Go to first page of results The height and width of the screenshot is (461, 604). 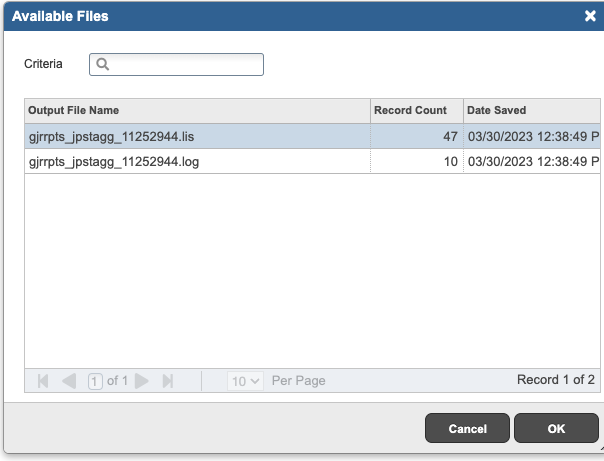coord(44,381)
